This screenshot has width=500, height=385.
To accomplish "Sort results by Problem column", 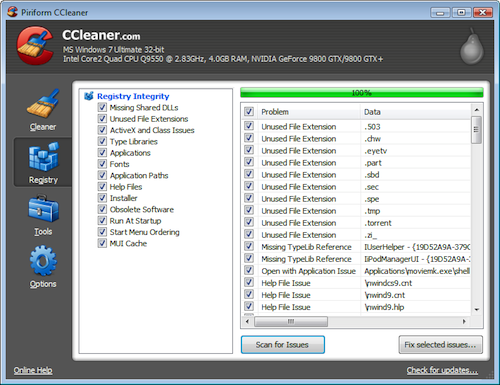I will 309,112.
